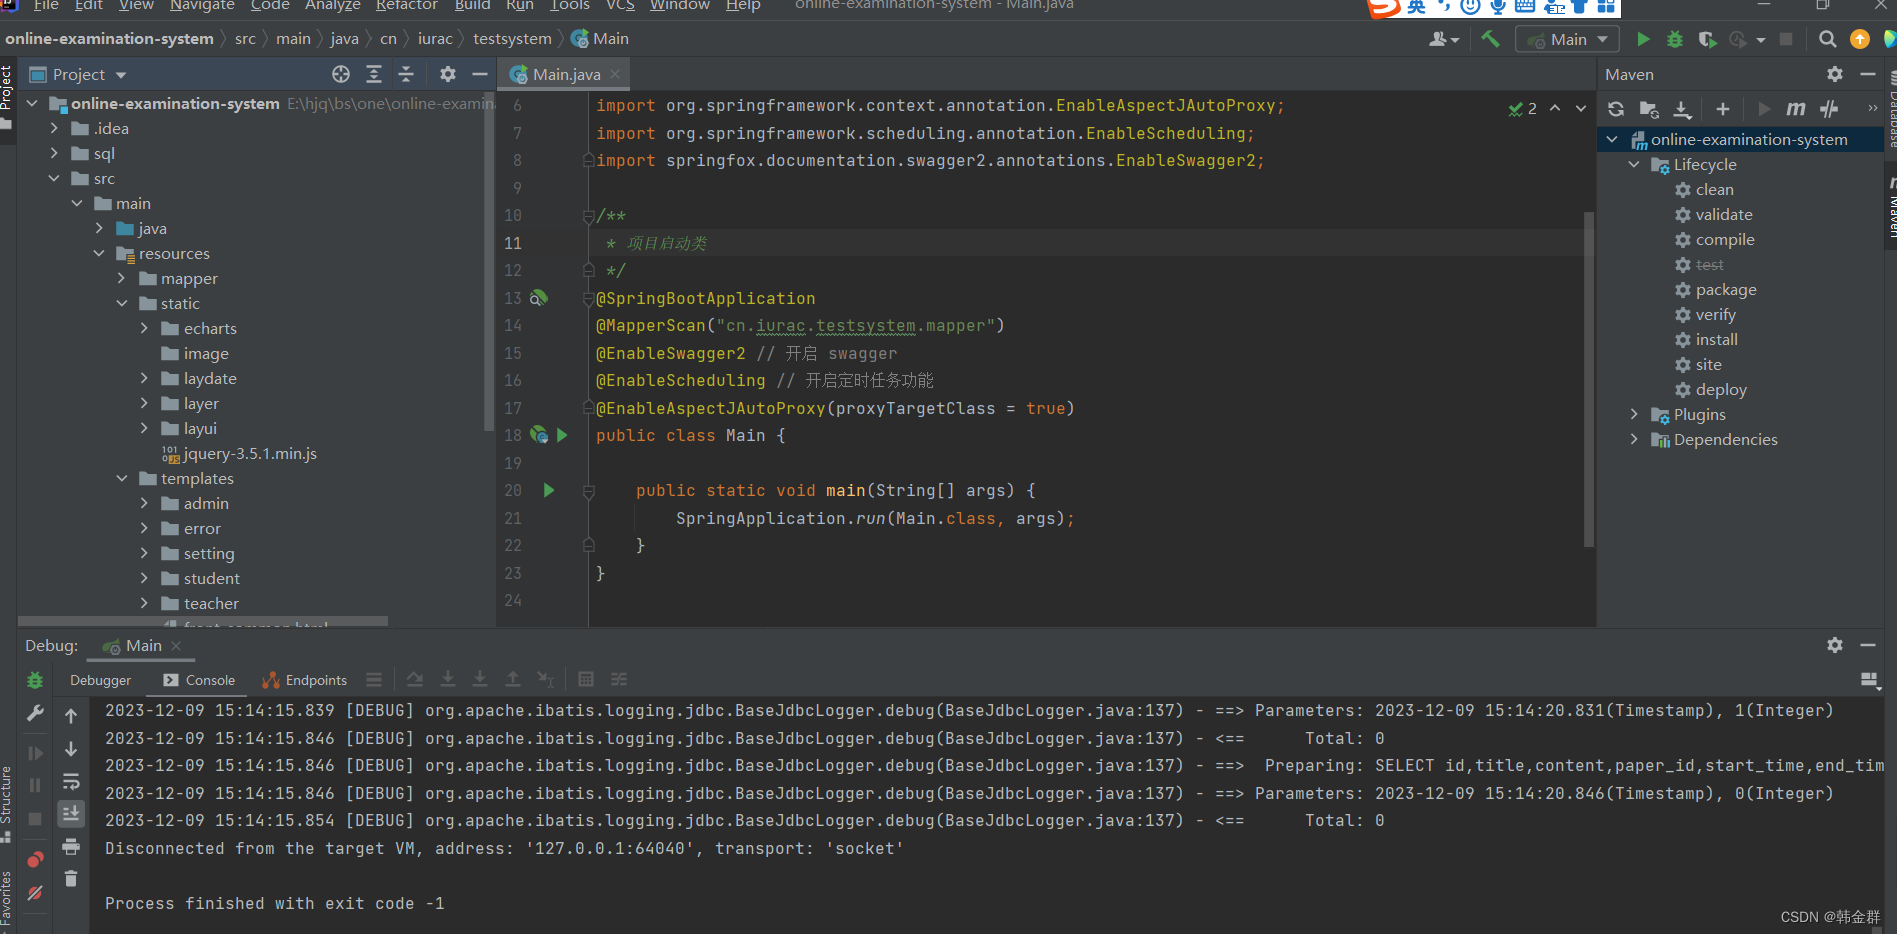Image resolution: width=1897 pixels, height=934 pixels.
Task: Expand Plugins node in Maven
Action: [1634, 414]
